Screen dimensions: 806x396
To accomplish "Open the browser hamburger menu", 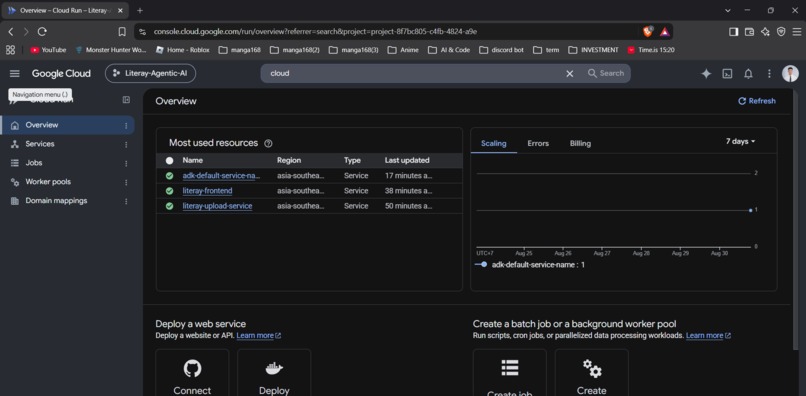I will point(797,32).
